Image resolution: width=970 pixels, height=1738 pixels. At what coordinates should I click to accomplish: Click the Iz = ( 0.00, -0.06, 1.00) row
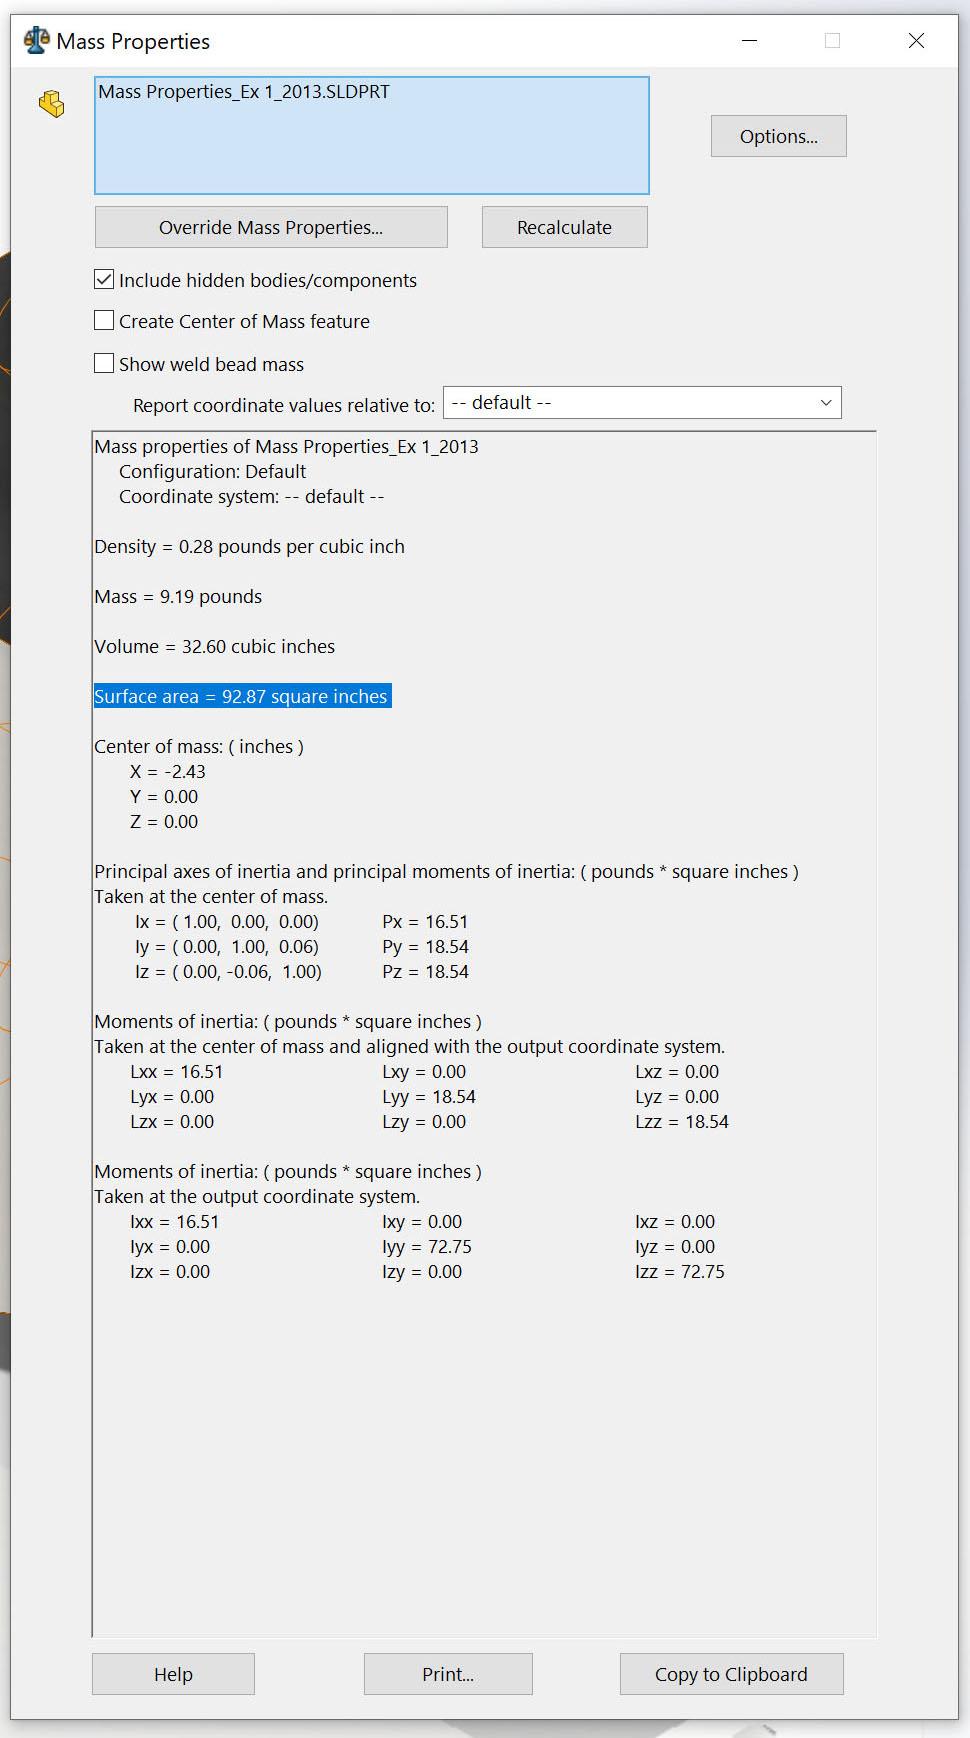click(x=229, y=972)
